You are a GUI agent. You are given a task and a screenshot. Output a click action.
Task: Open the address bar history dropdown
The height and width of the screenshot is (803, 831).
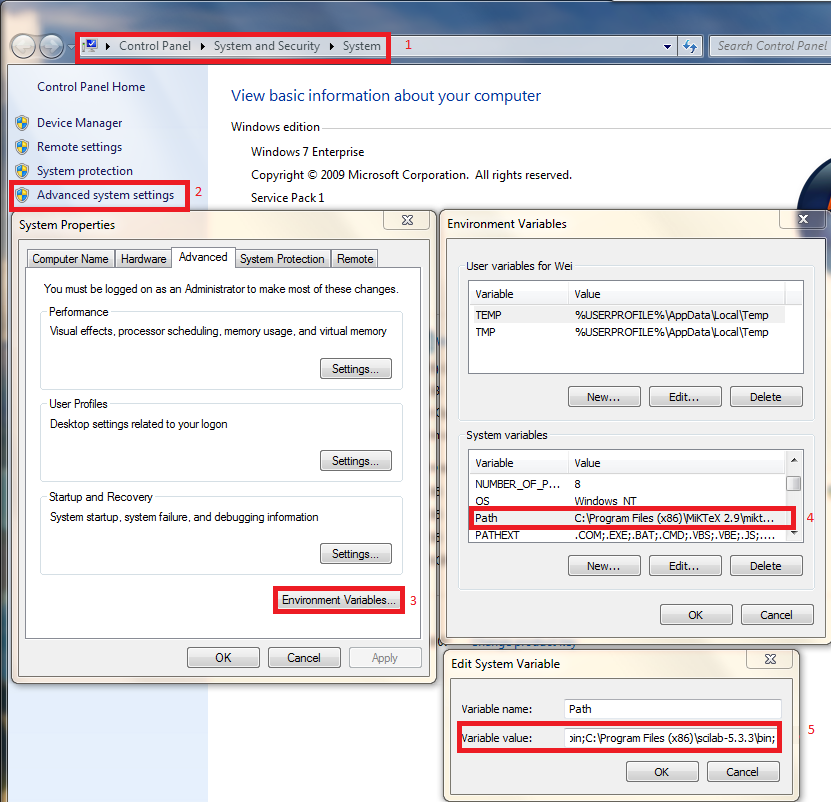(x=667, y=47)
